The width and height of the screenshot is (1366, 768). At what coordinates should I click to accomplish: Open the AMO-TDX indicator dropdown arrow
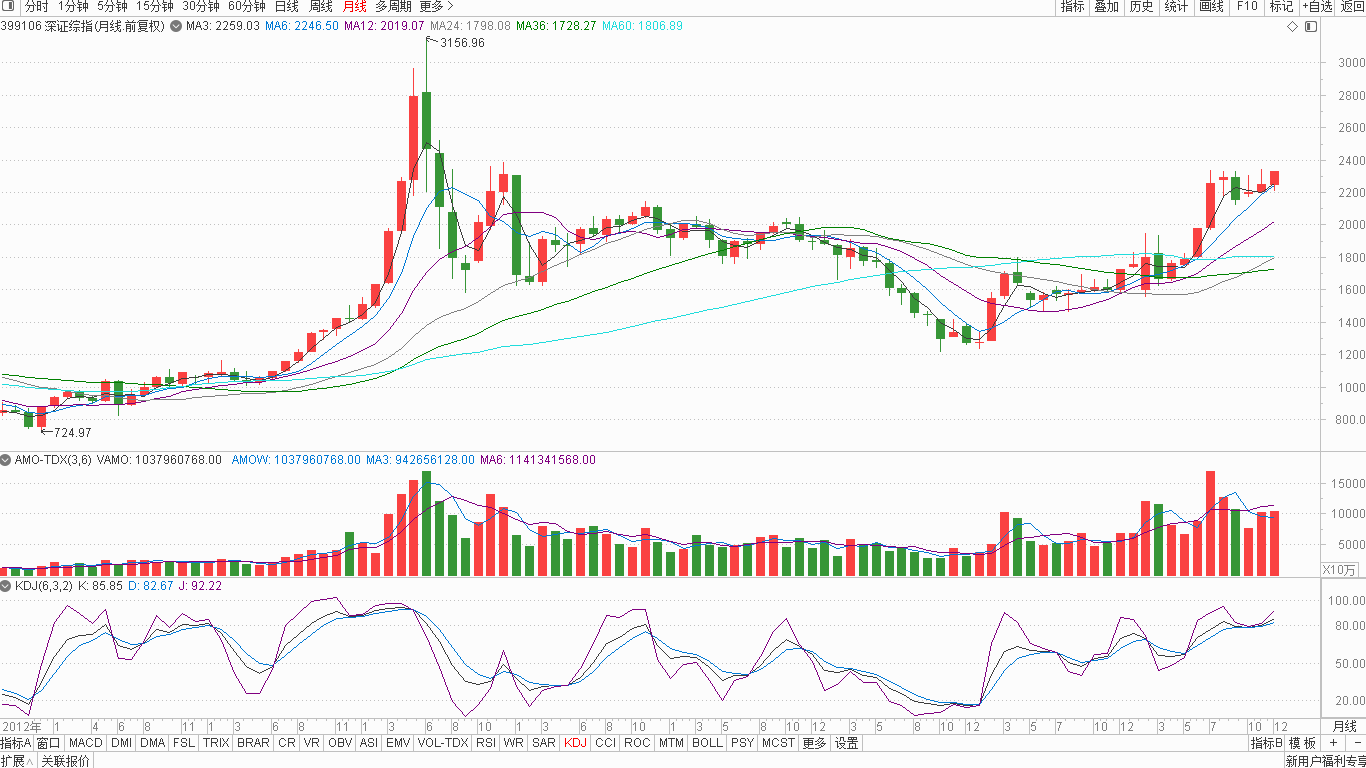coord(6,460)
